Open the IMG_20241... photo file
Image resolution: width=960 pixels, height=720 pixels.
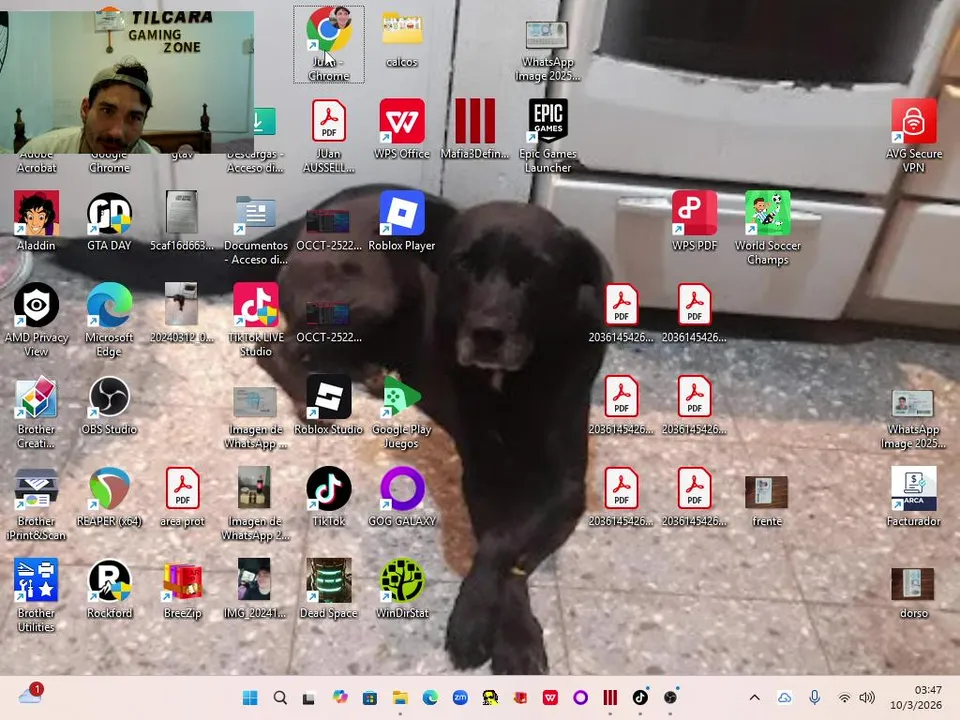tap(255, 588)
